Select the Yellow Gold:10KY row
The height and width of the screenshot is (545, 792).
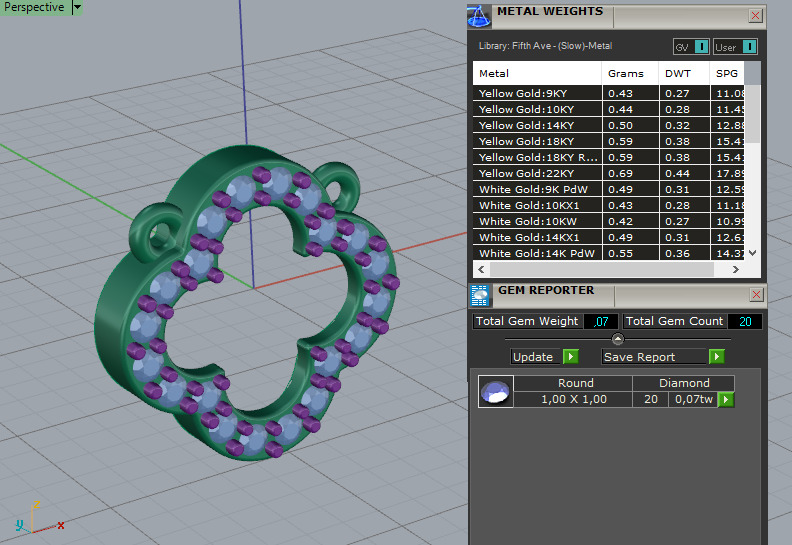point(609,109)
